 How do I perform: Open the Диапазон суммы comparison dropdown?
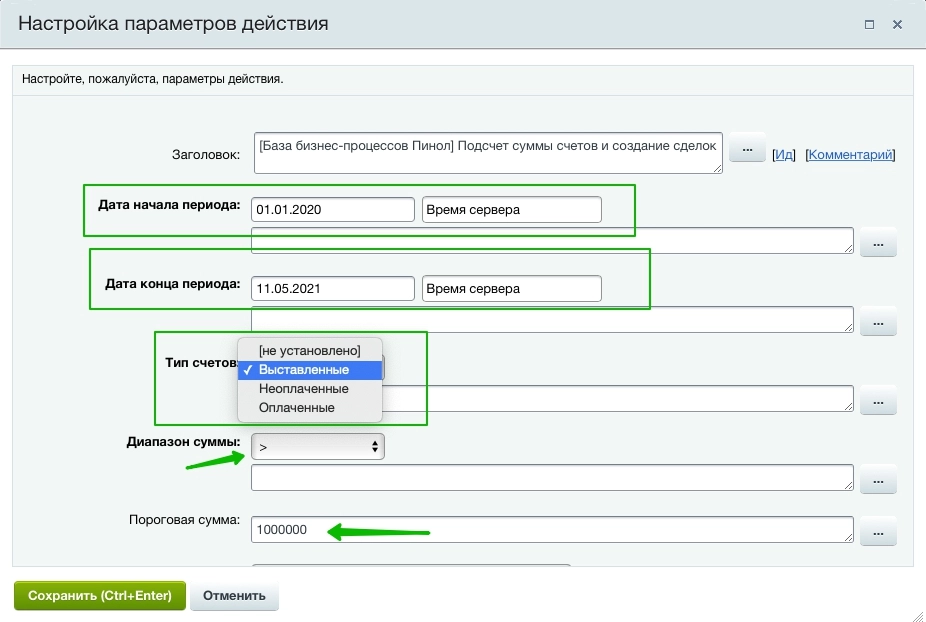pos(317,446)
